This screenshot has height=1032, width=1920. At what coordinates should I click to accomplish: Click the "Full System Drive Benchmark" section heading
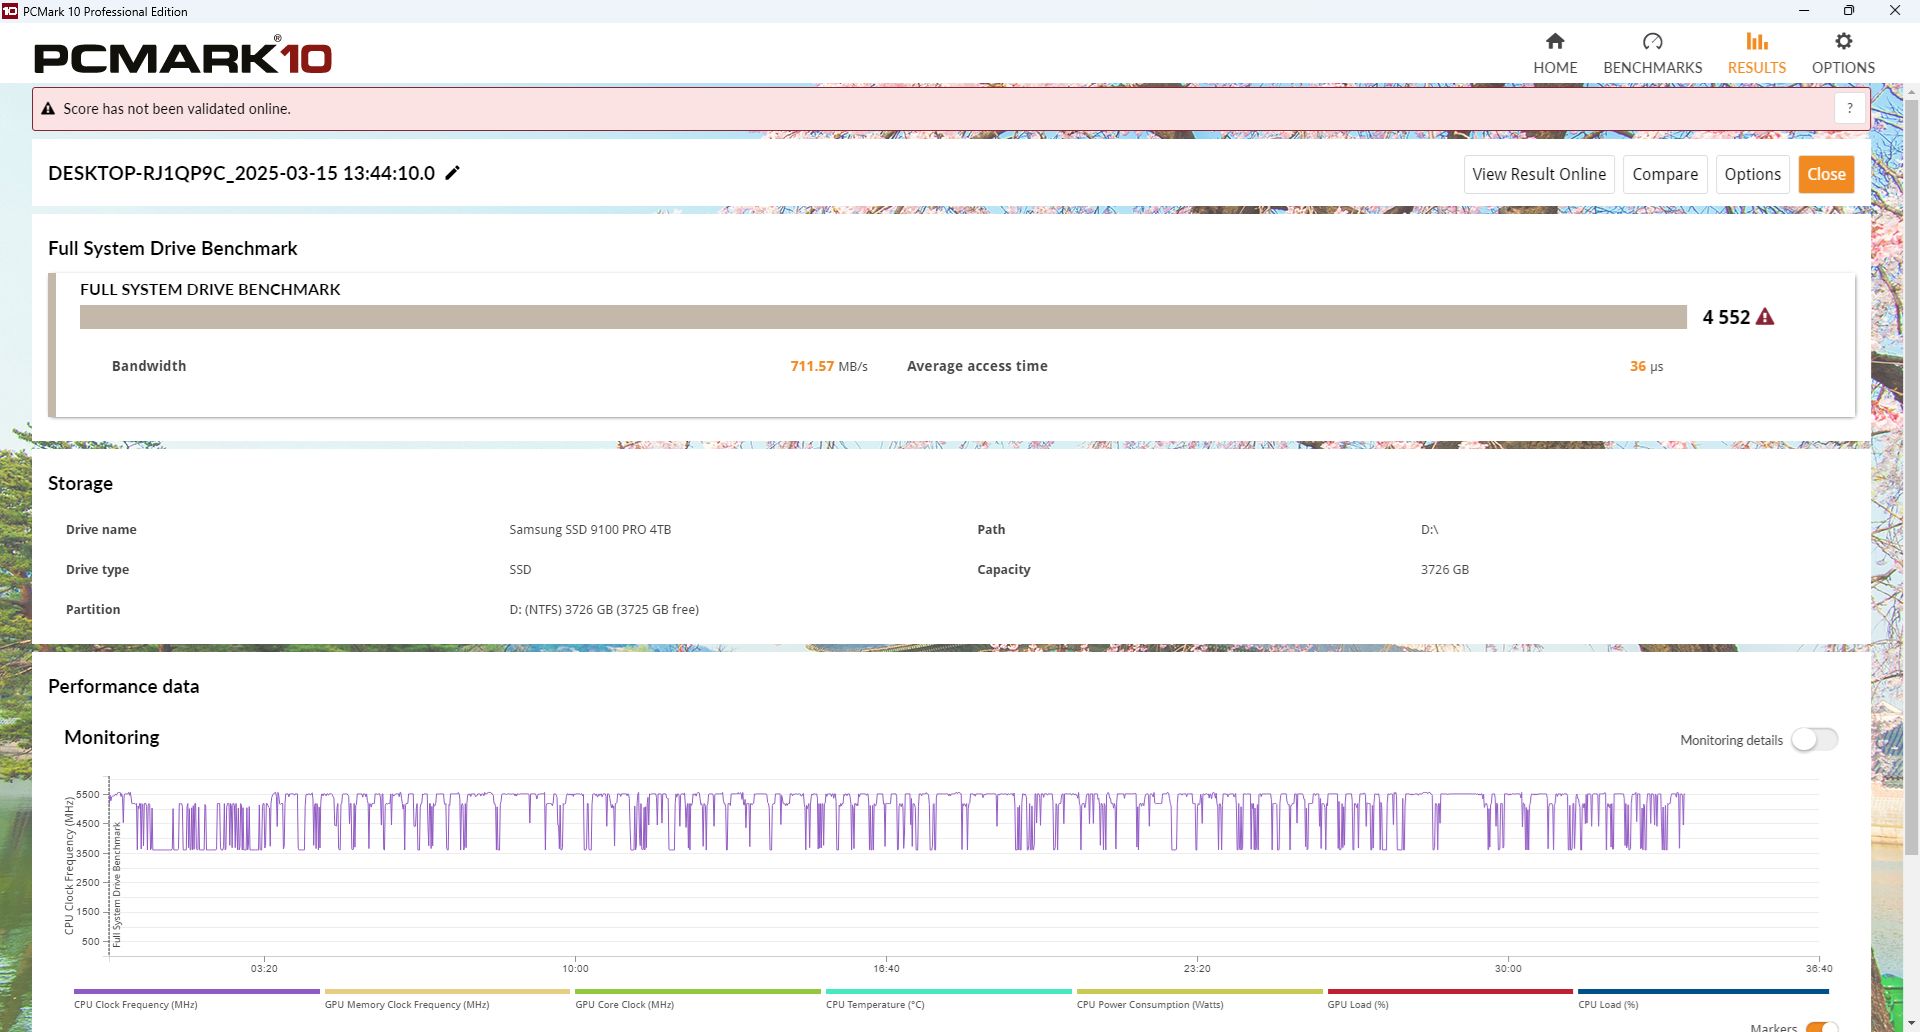point(173,248)
